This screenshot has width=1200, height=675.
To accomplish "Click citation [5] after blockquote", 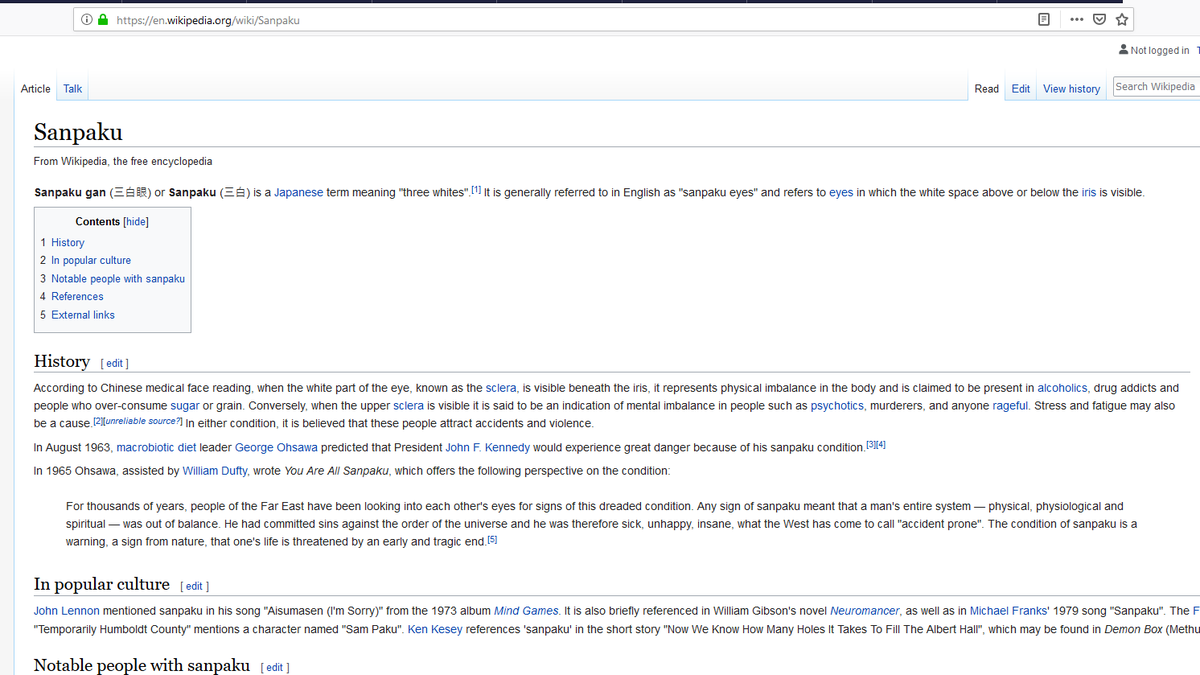I will click(x=491, y=540).
